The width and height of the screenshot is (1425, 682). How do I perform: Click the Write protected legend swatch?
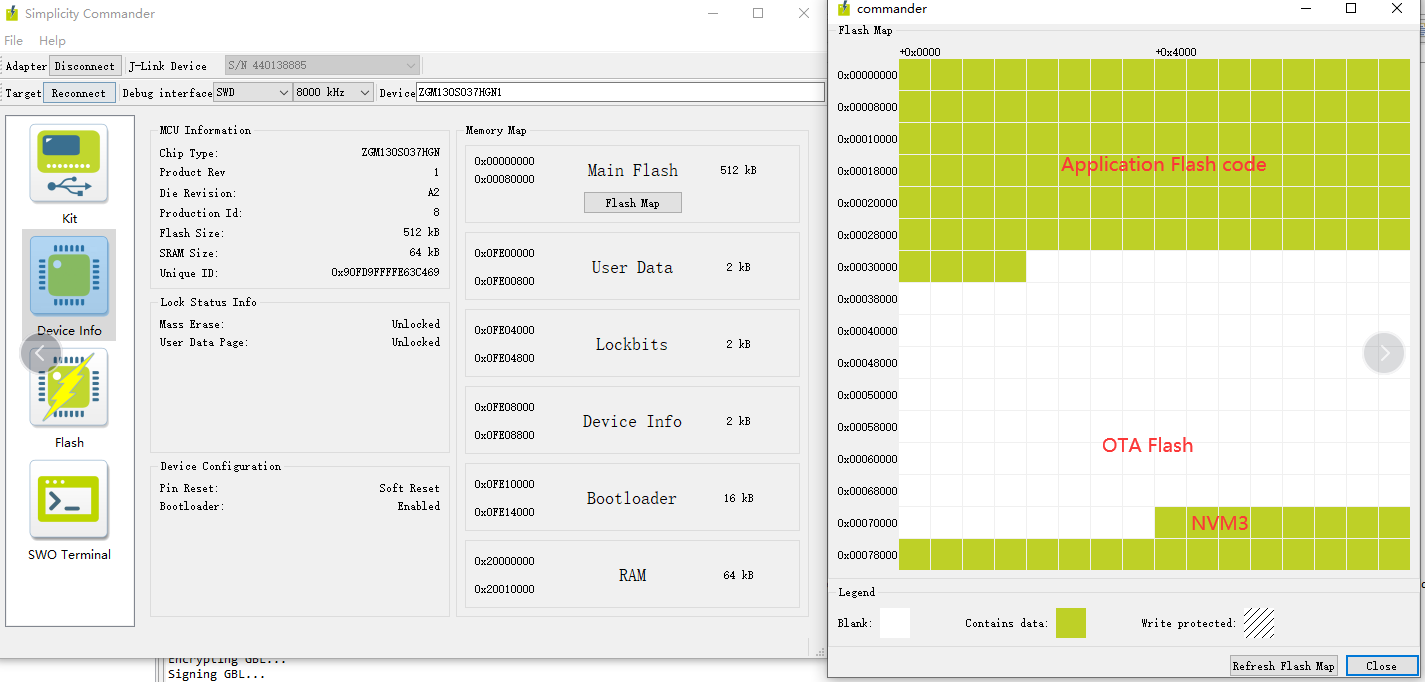tap(1259, 623)
